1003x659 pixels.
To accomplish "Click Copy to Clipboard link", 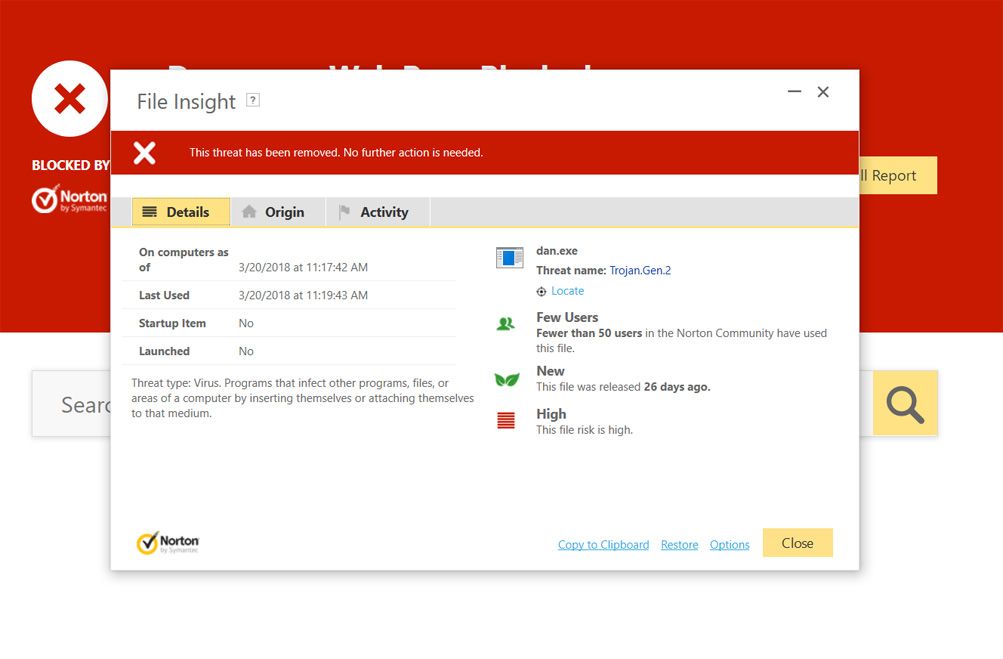I will click(603, 544).
